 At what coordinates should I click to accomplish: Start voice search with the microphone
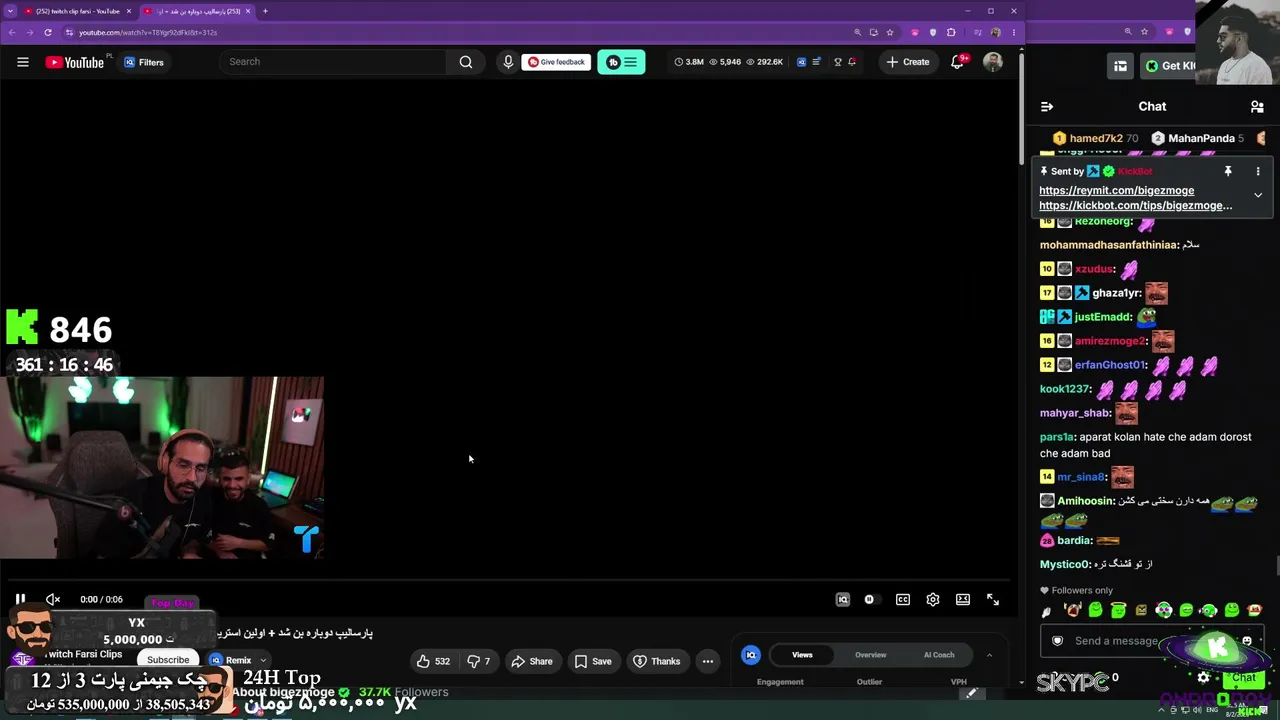[508, 62]
